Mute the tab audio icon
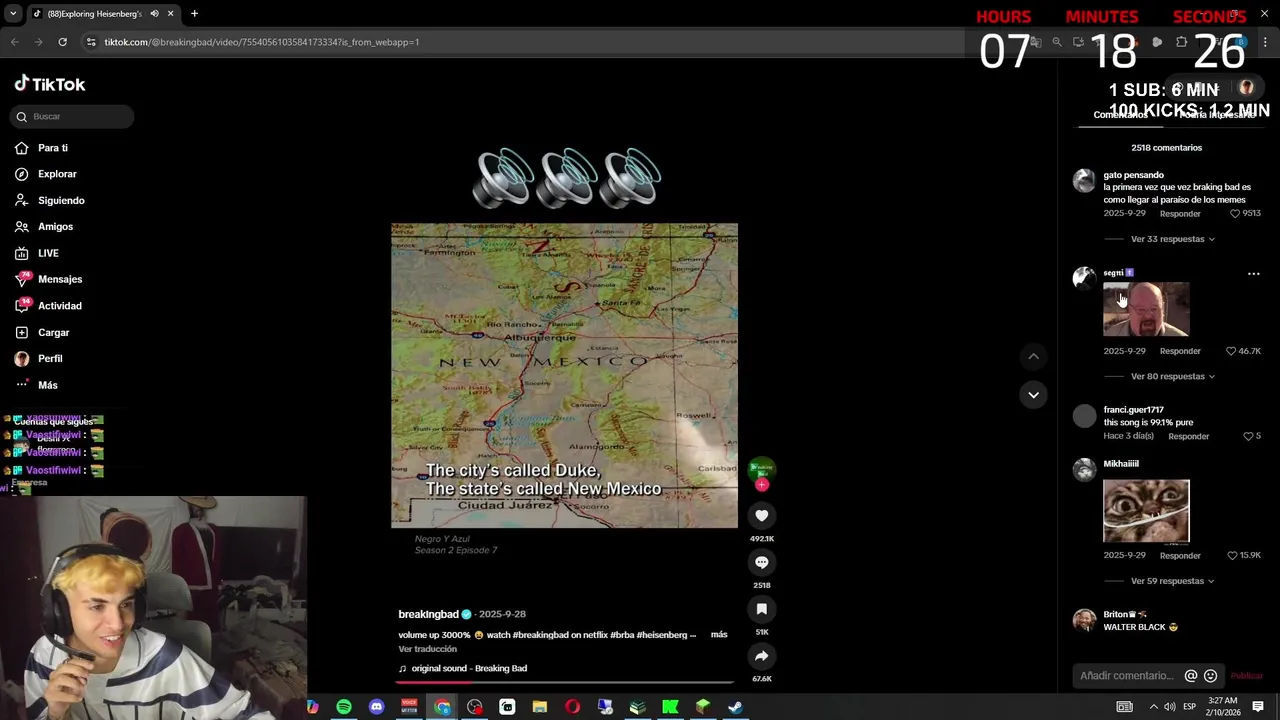The image size is (1280, 720). click(154, 14)
